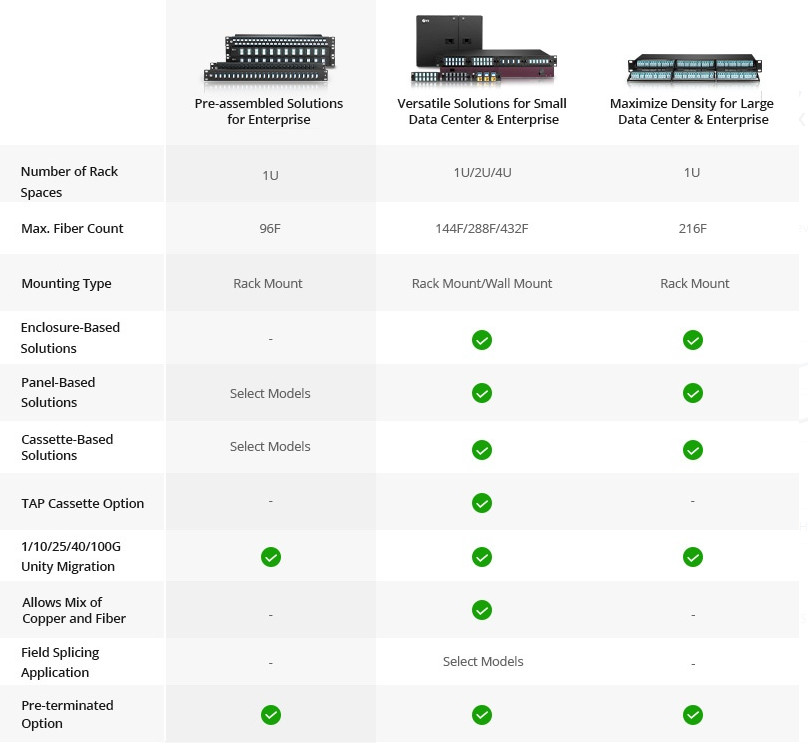The width and height of the screenshot is (808, 749).
Task: Click Maximize Density for Large Data Center heading
Action: 692,111
